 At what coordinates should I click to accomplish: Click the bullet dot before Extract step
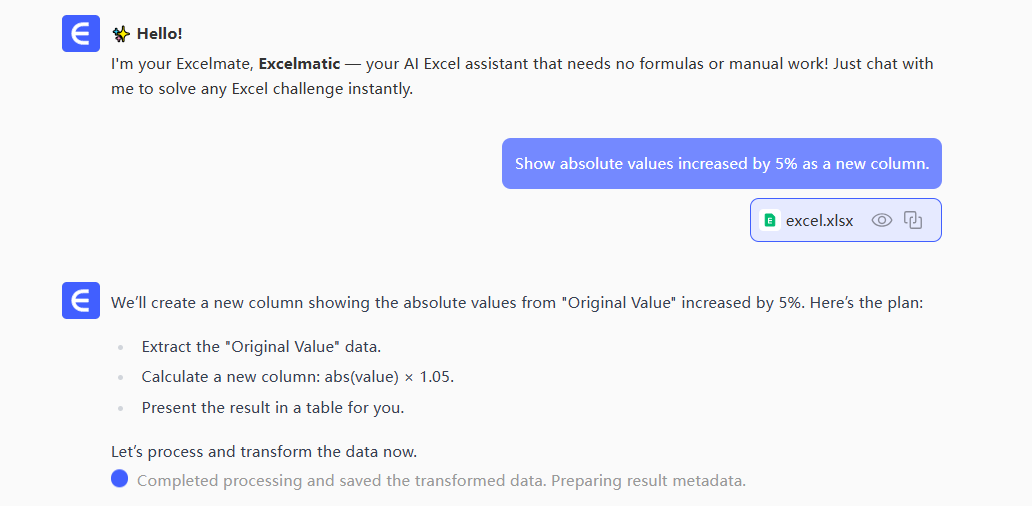(121, 348)
